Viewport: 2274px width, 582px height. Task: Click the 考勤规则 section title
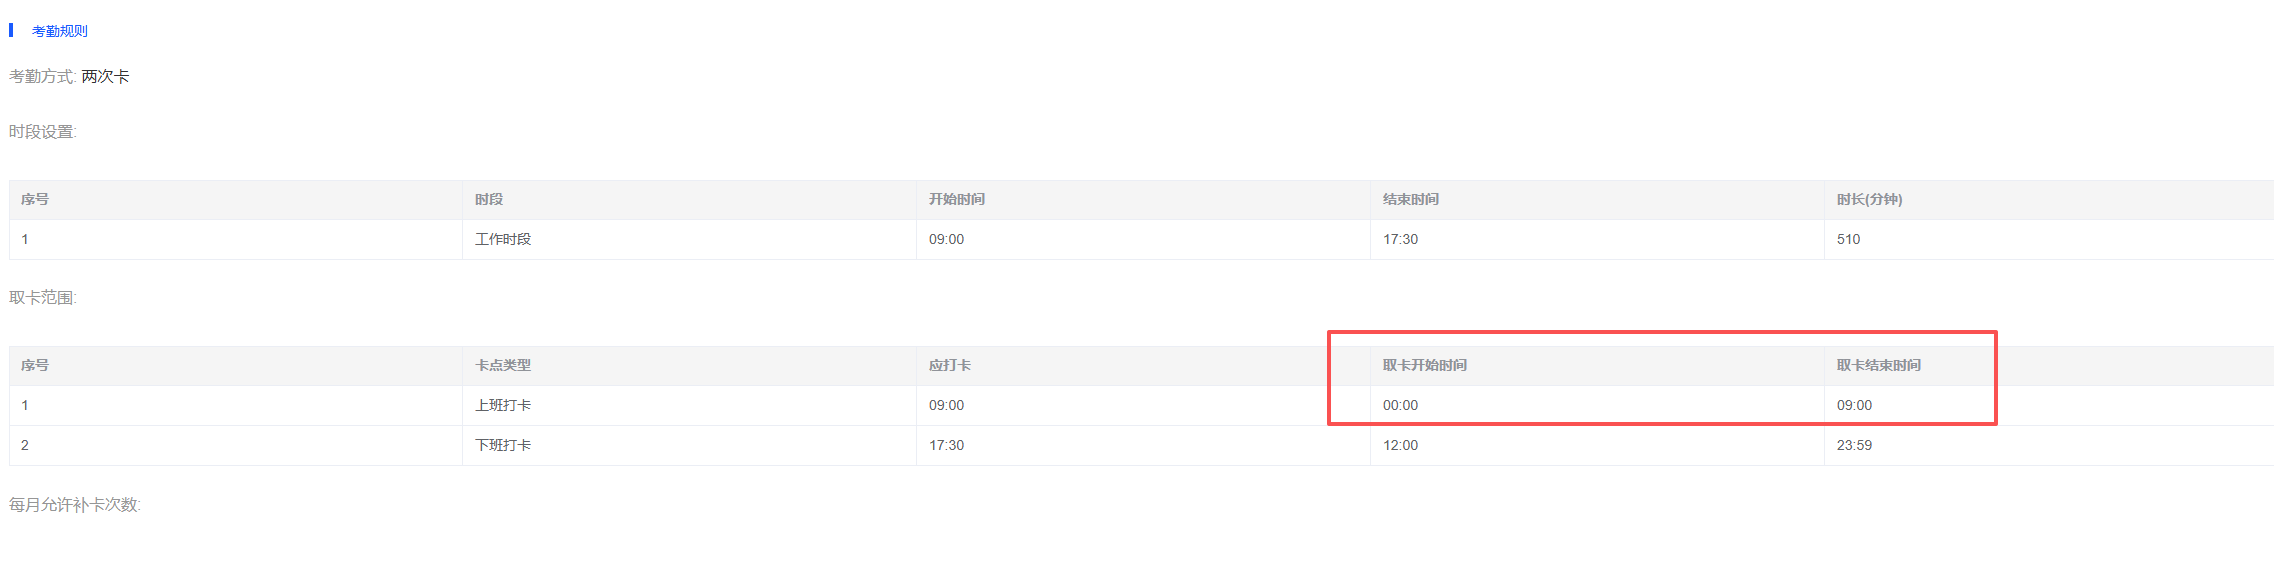pos(60,31)
